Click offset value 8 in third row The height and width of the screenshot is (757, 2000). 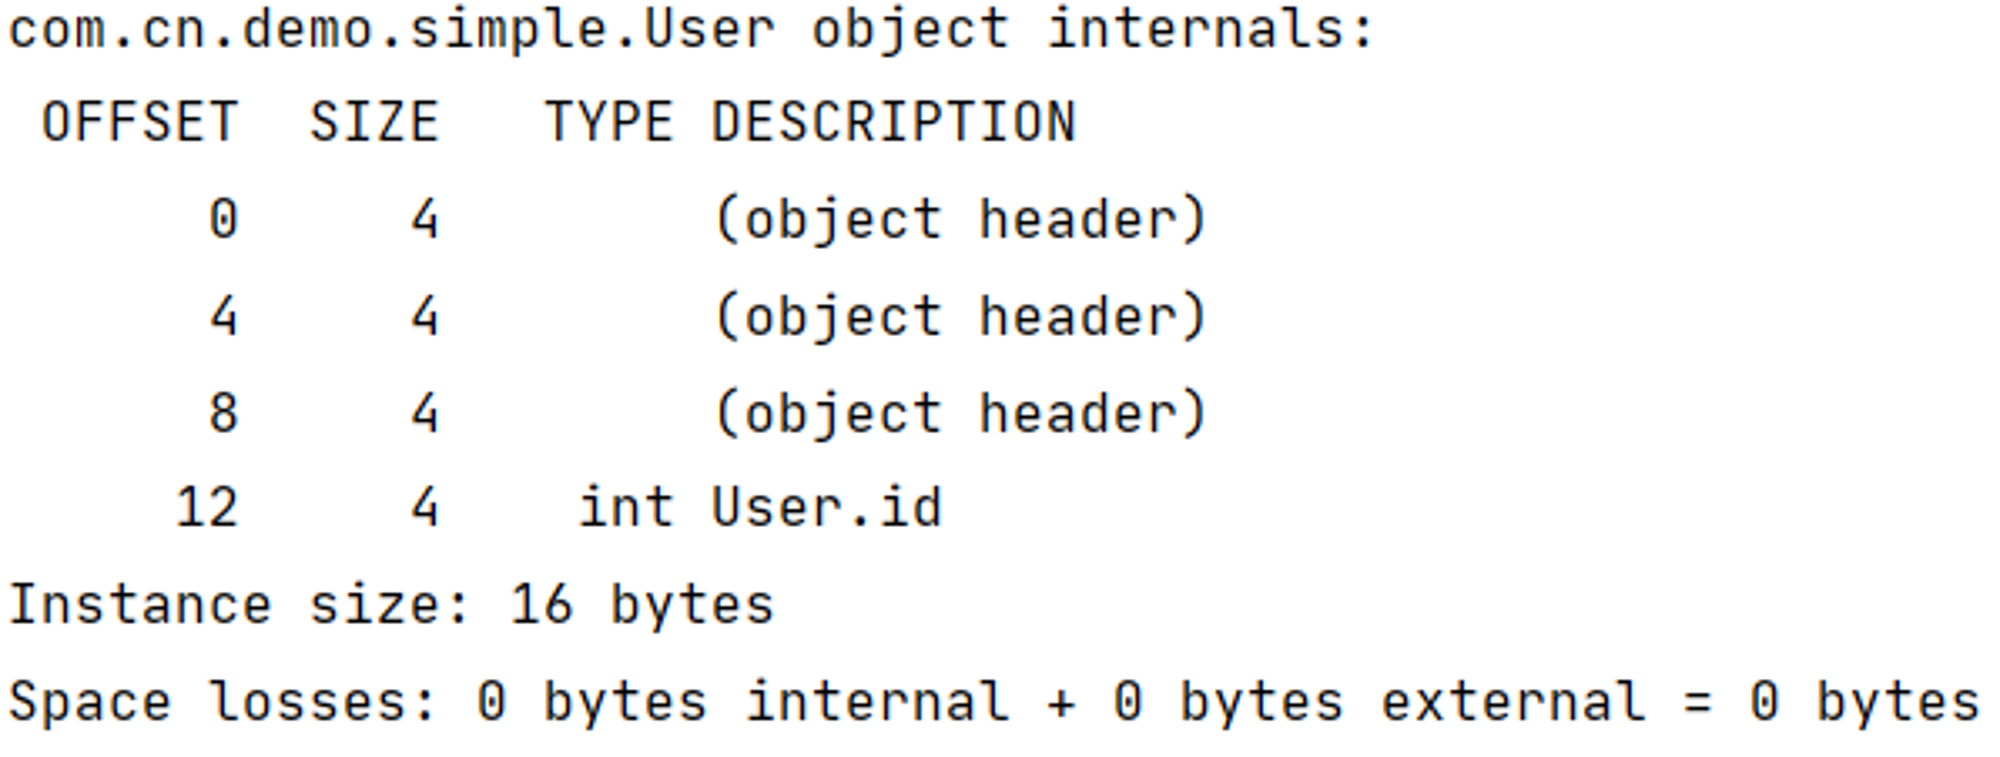coord(223,413)
